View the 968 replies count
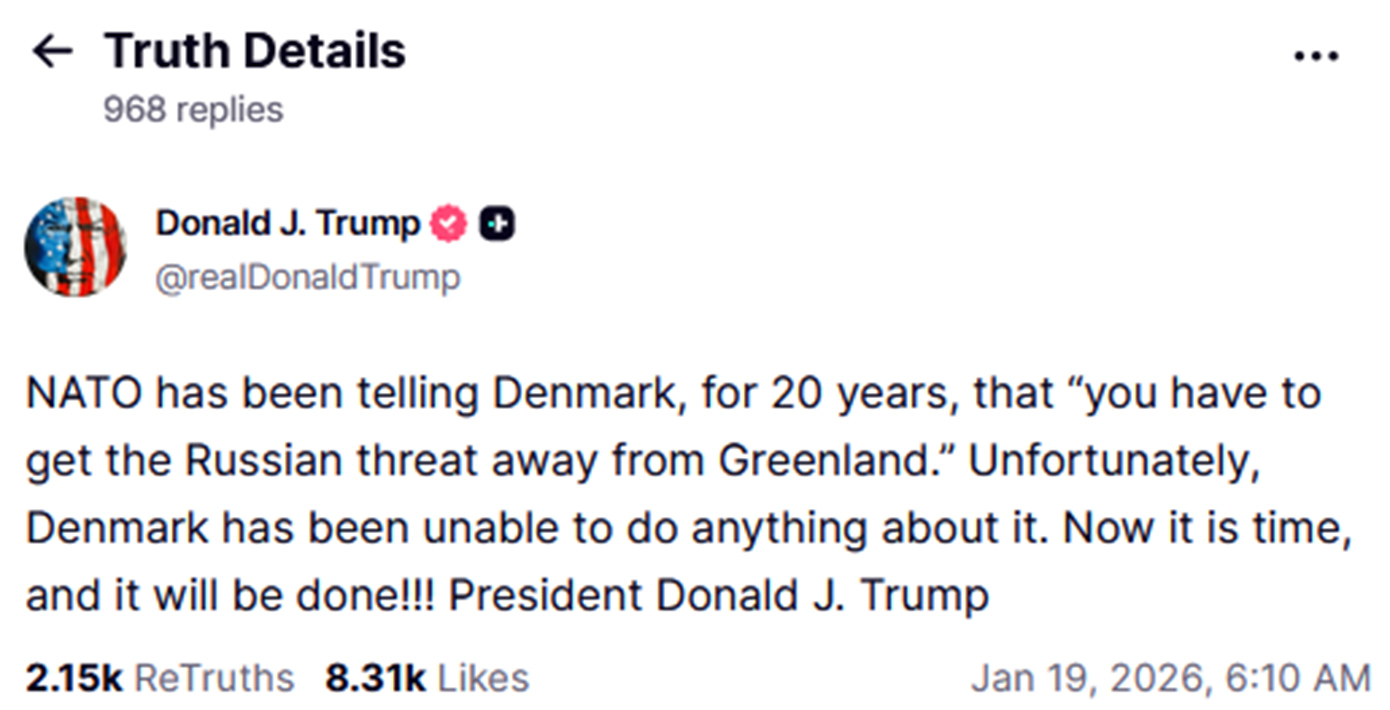This screenshot has height=710, width=1390. click(193, 109)
